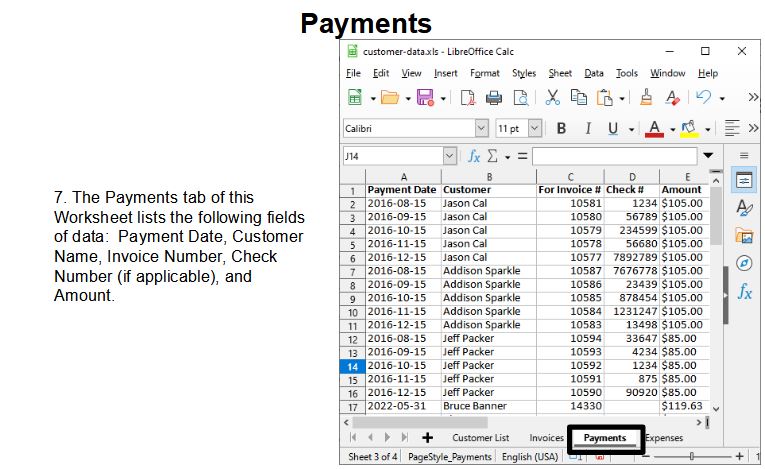This screenshot has height=469, width=765.
Task: Open sidebar settings hamburger menu
Action: (744, 156)
